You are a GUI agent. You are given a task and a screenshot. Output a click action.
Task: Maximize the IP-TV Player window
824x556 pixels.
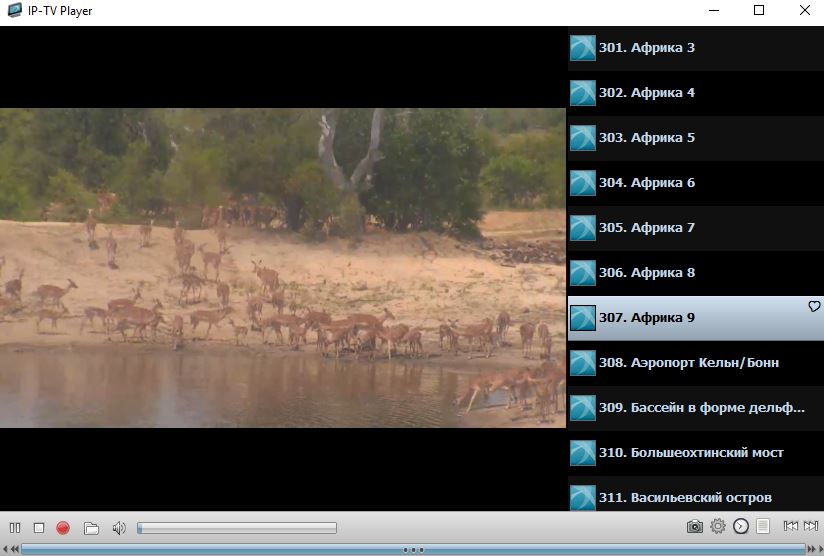pyautogui.click(x=759, y=10)
